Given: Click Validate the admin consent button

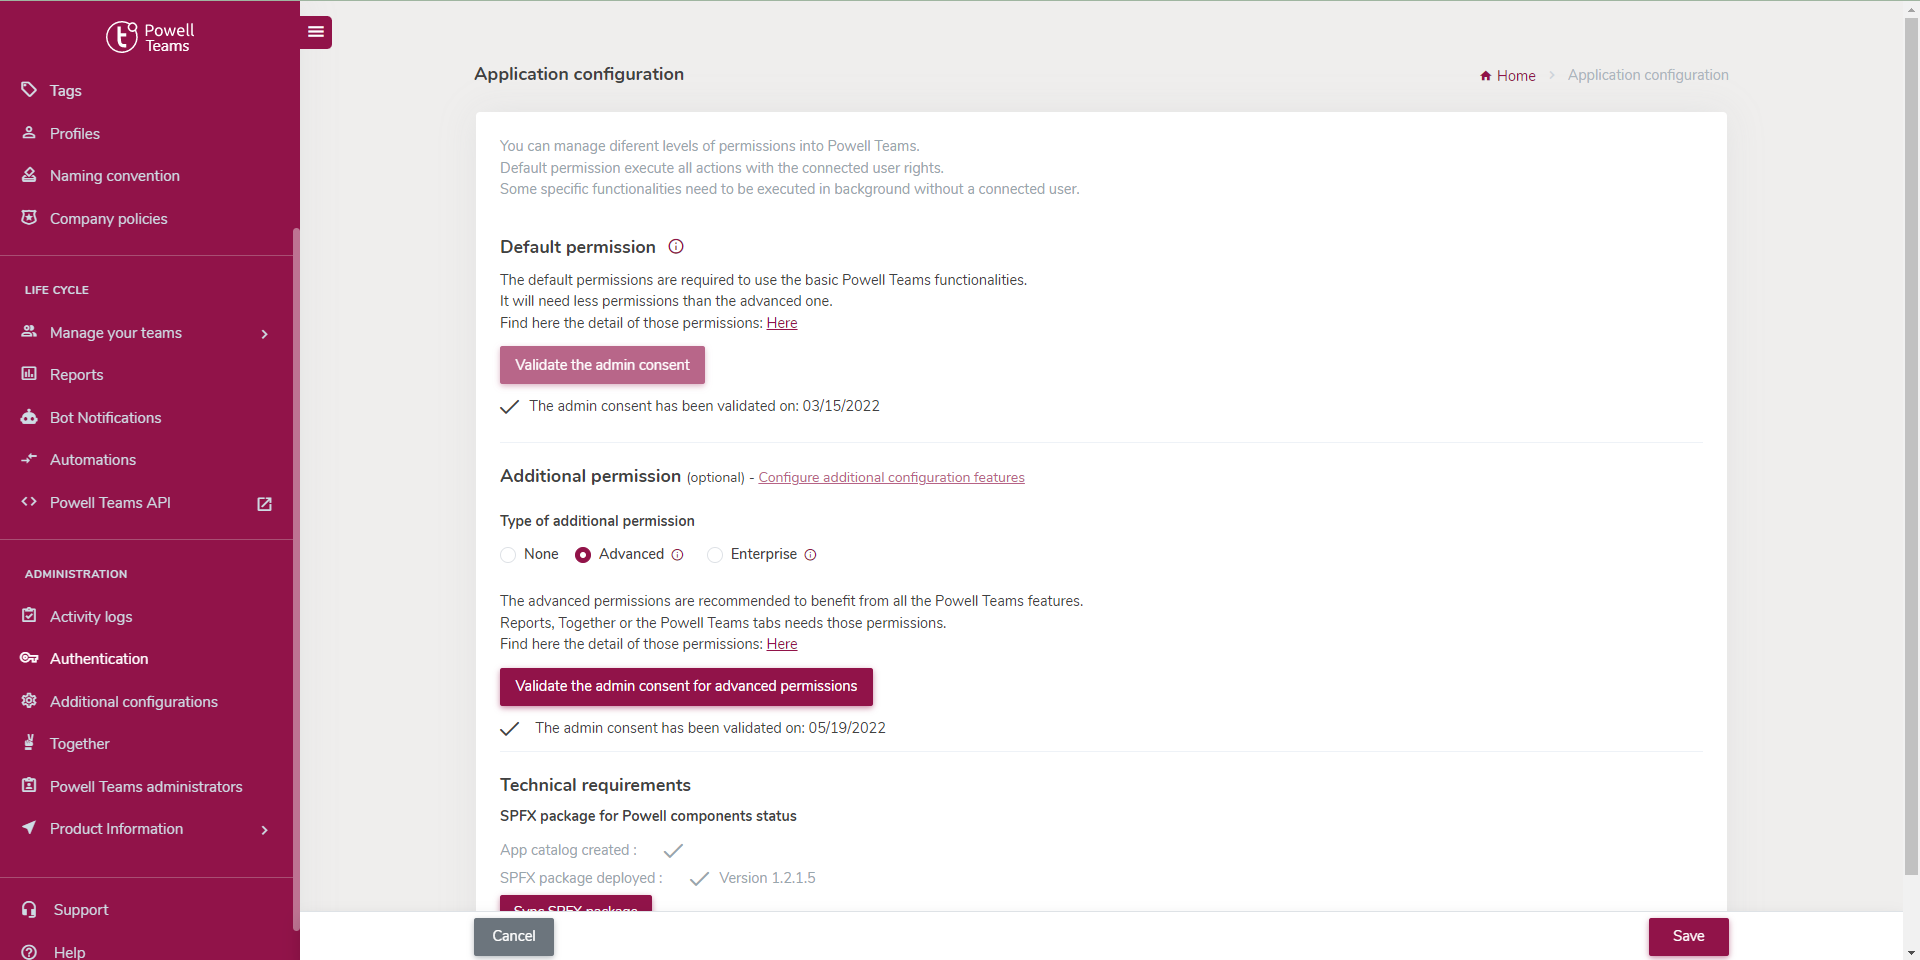Looking at the screenshot, I should click(x=601, y=364).
